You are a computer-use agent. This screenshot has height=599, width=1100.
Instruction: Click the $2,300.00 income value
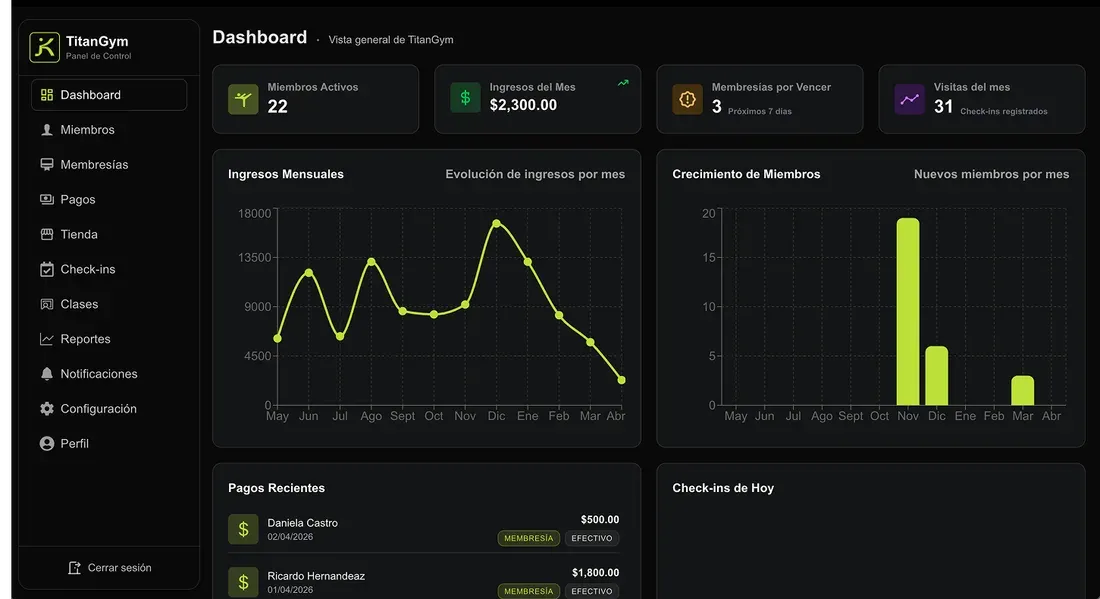523,105
